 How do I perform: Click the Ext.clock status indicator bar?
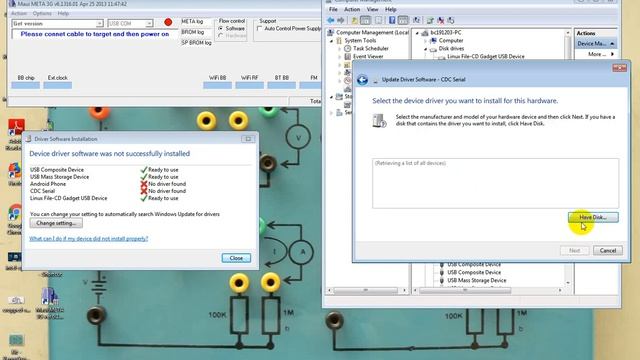tap(58, 85)
